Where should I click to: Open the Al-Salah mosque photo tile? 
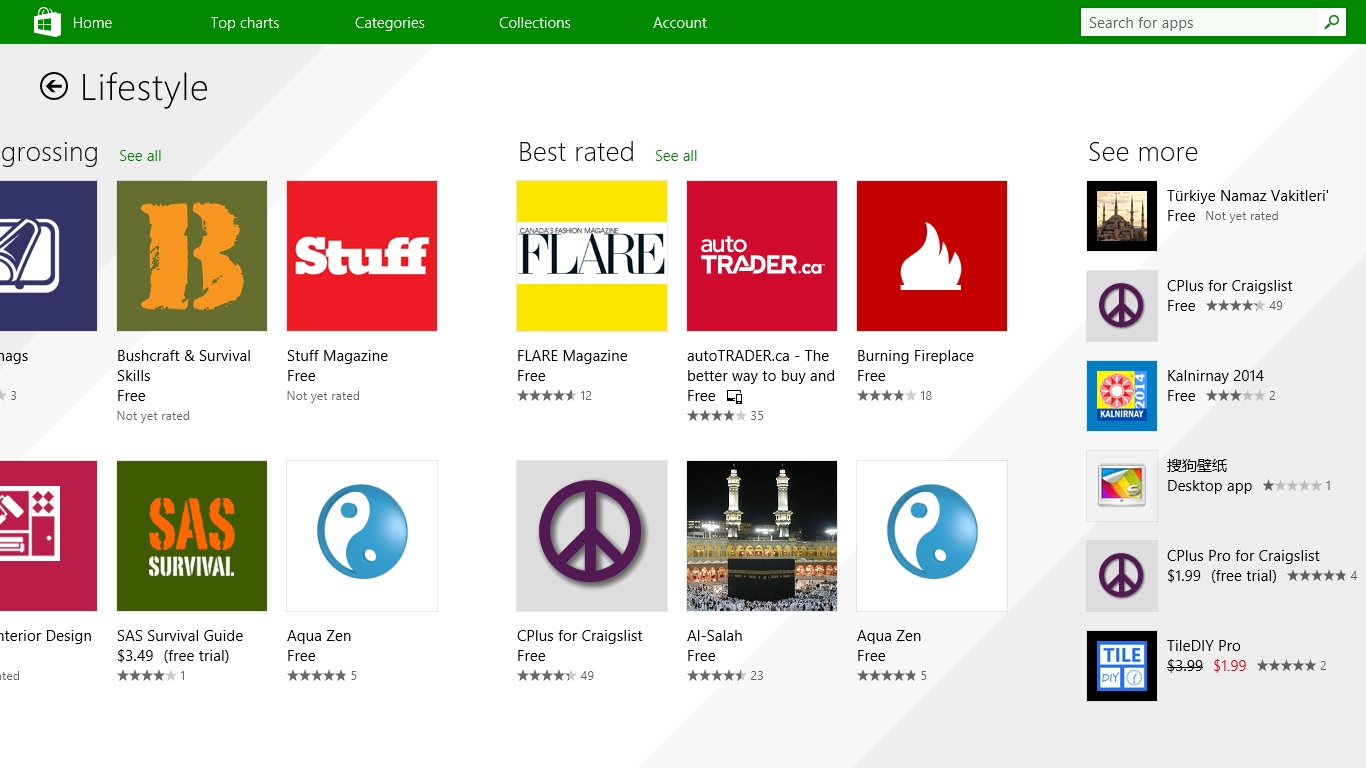(762, 536)
